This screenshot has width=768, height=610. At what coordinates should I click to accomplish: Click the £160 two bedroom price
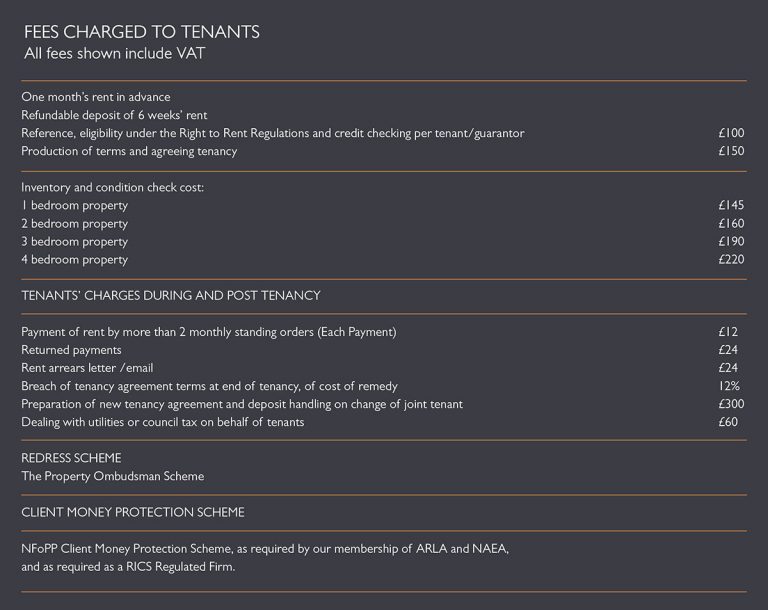pyautogui.click(x=731, y=223)
